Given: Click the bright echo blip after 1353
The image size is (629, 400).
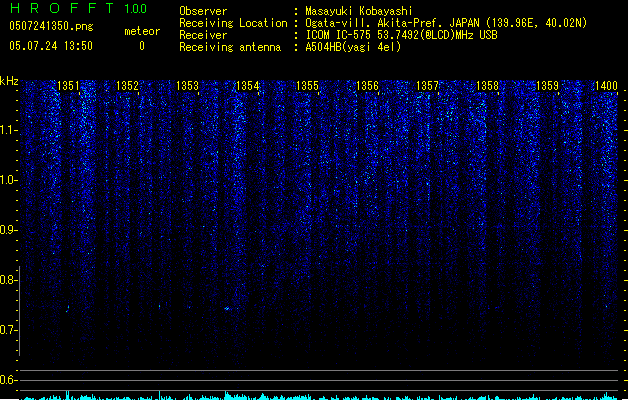Looking at the screenshot, I should tap(227, 309).
